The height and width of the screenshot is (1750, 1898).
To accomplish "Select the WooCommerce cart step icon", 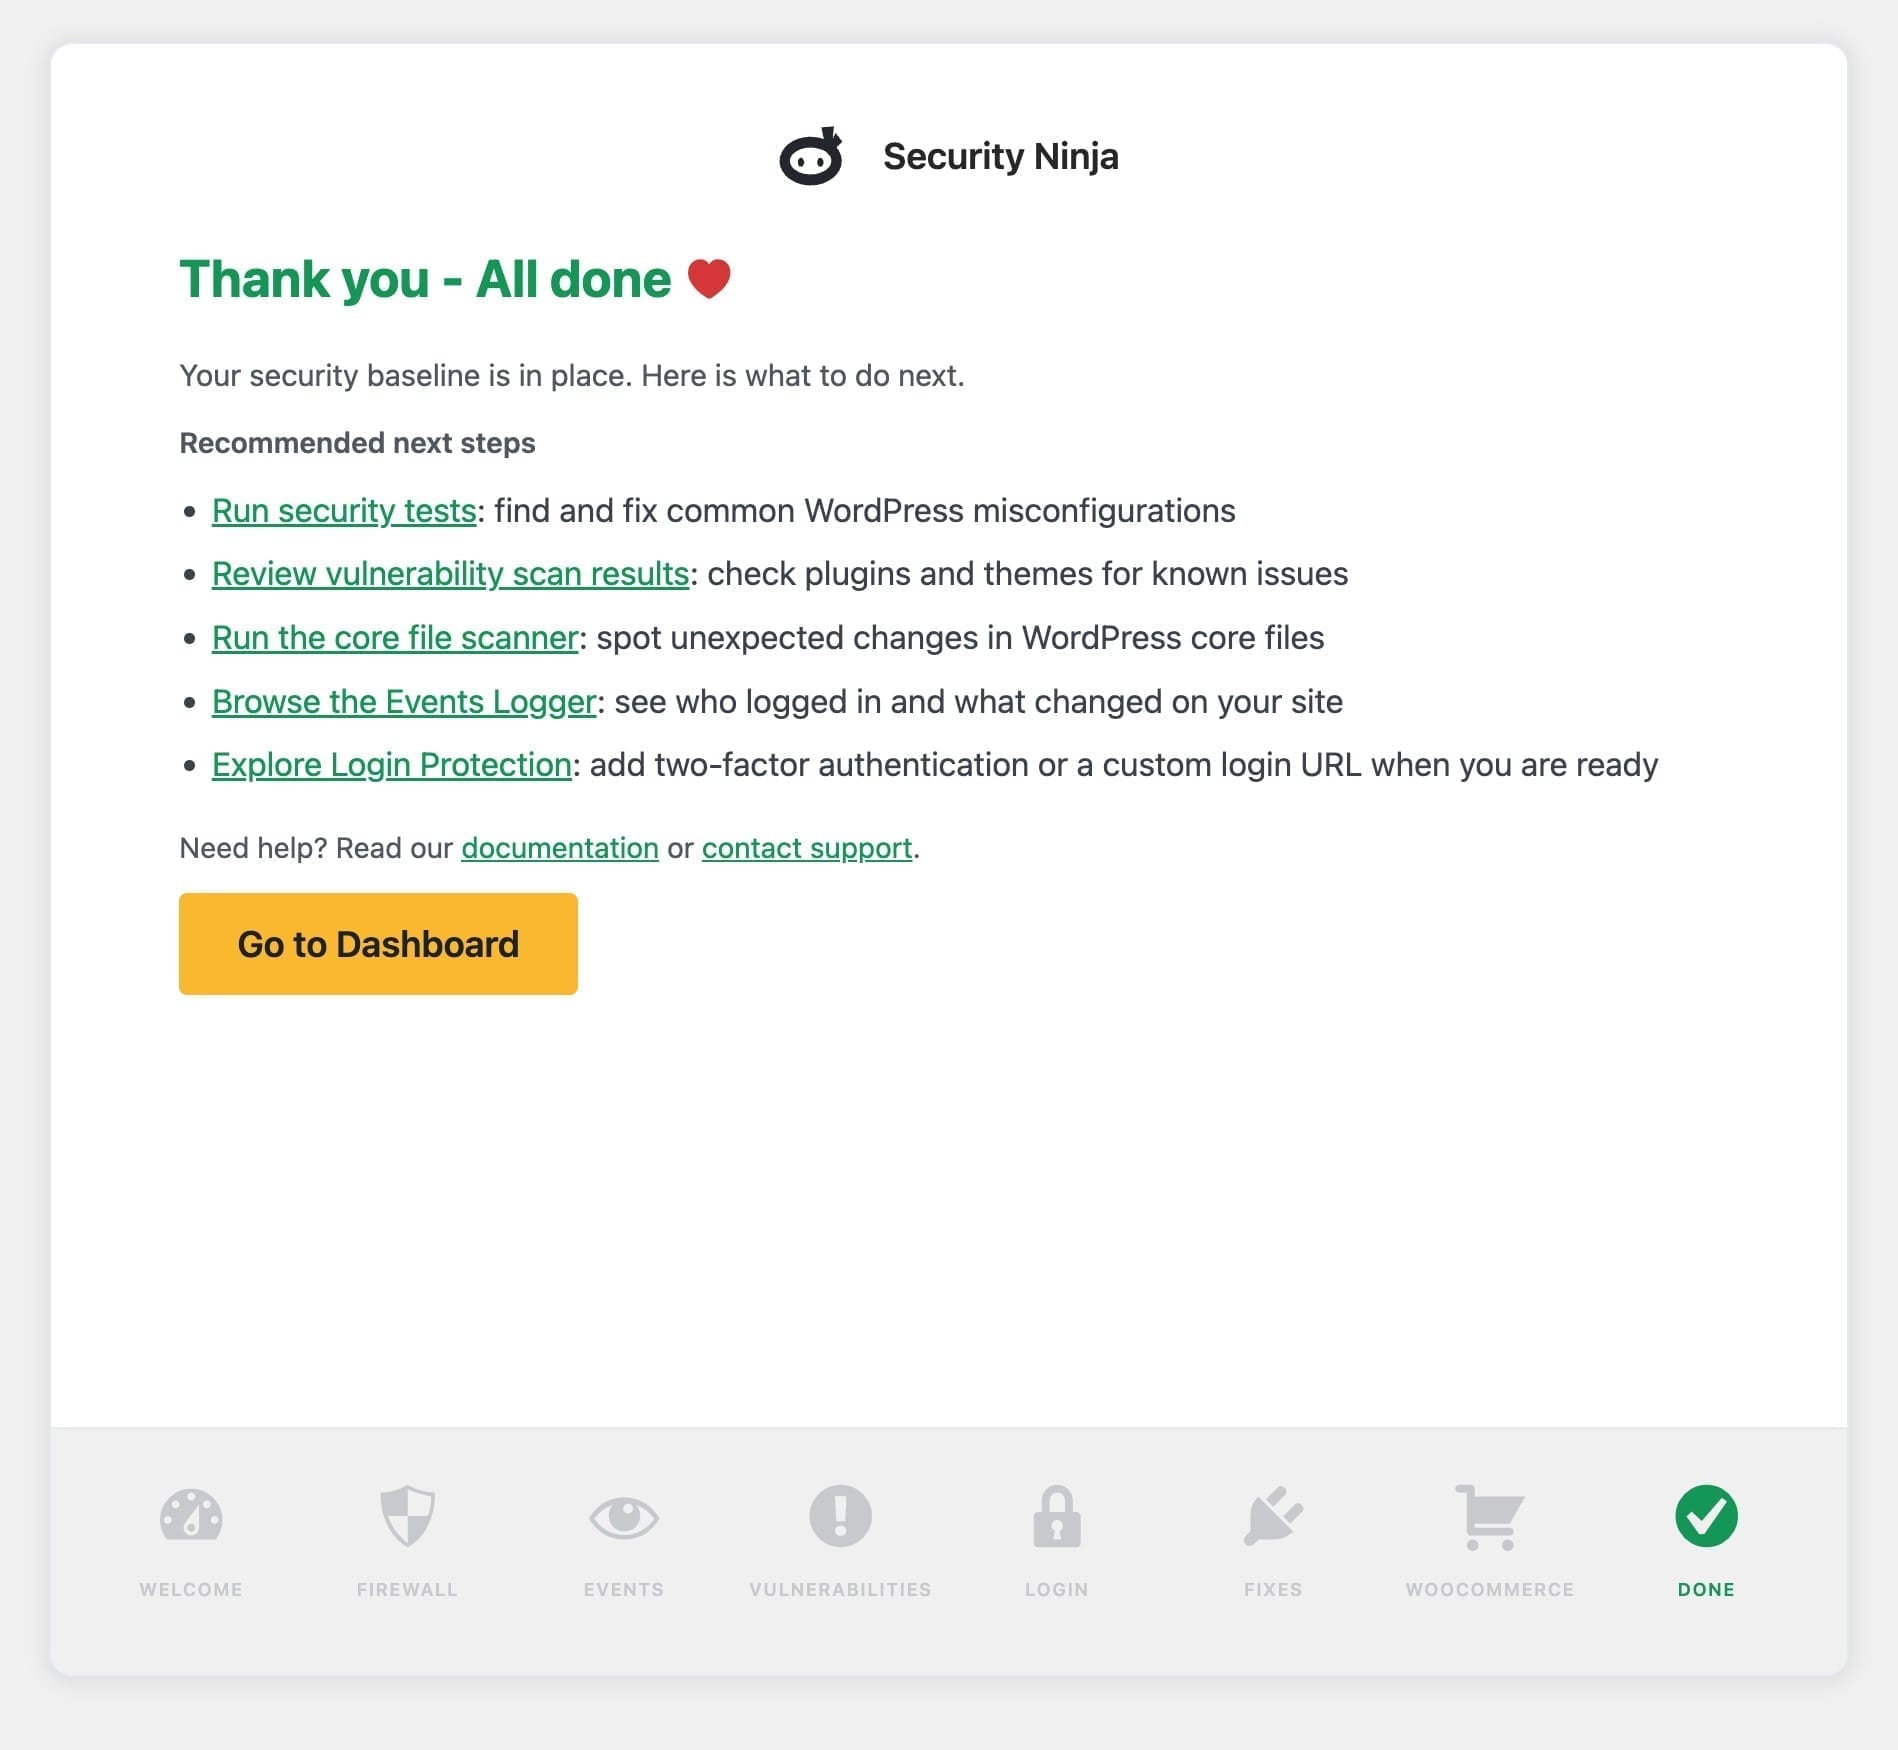I will pyautogui.click(x=1490, y=1517).
